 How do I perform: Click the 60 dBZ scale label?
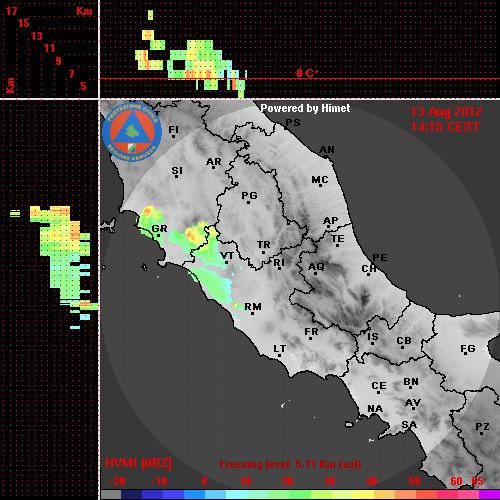point(456,481)
